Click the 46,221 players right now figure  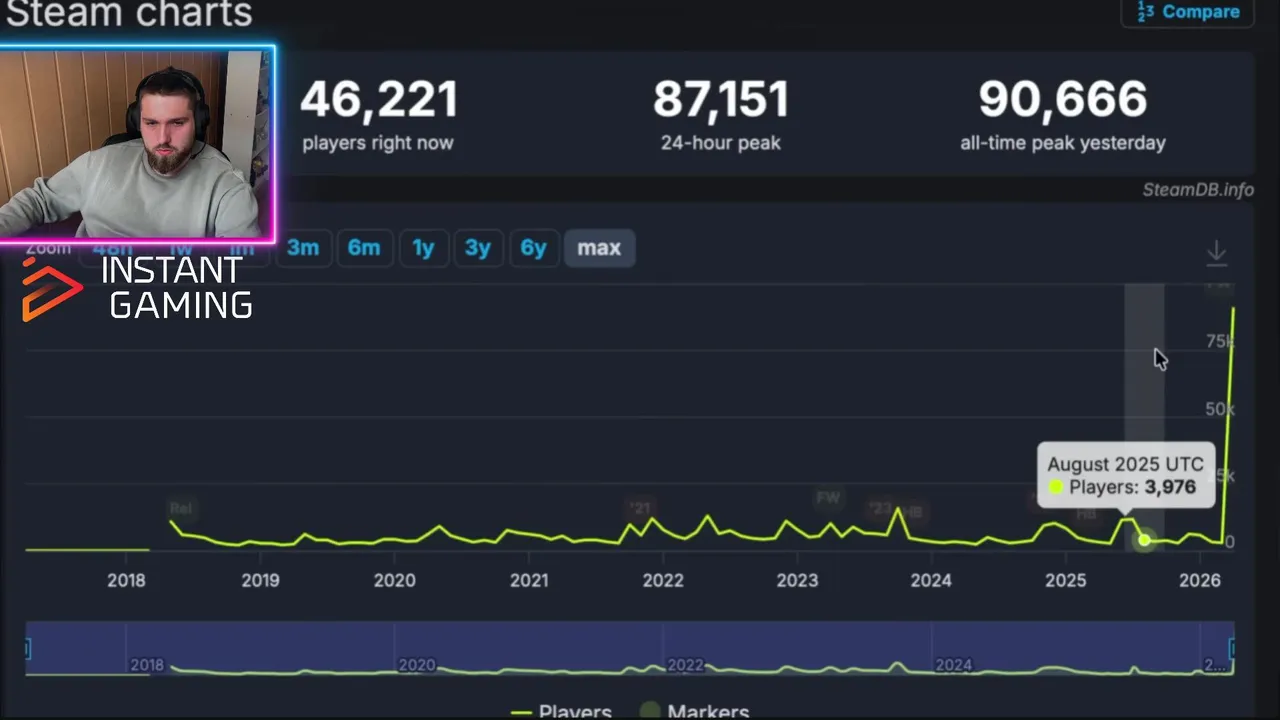click(x=379, y=99)
